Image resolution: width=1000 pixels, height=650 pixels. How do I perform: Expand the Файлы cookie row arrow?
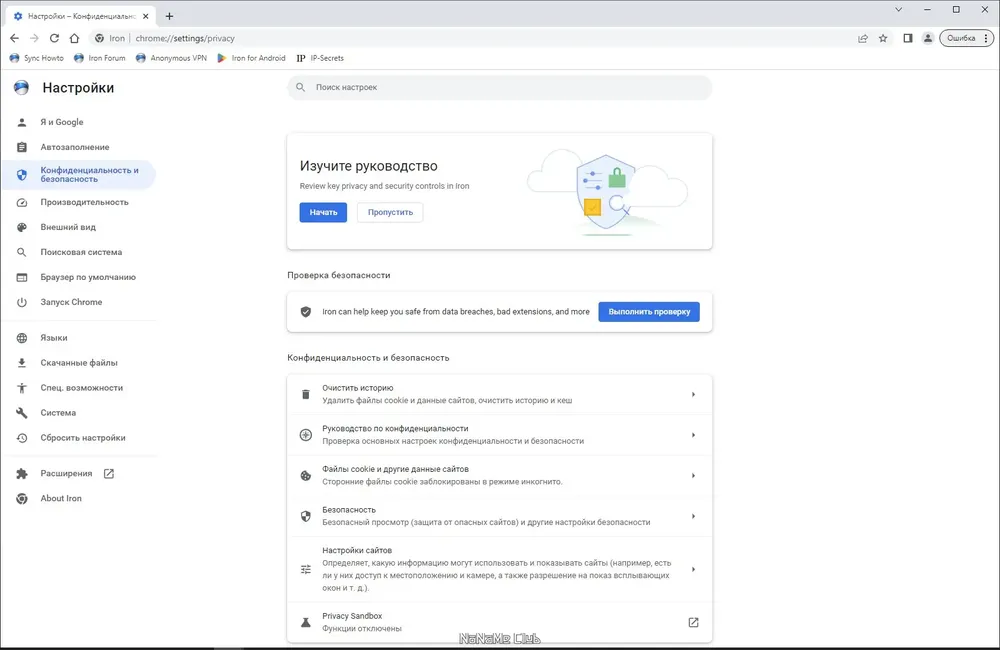pyautogui.click(x=693, y=475)
